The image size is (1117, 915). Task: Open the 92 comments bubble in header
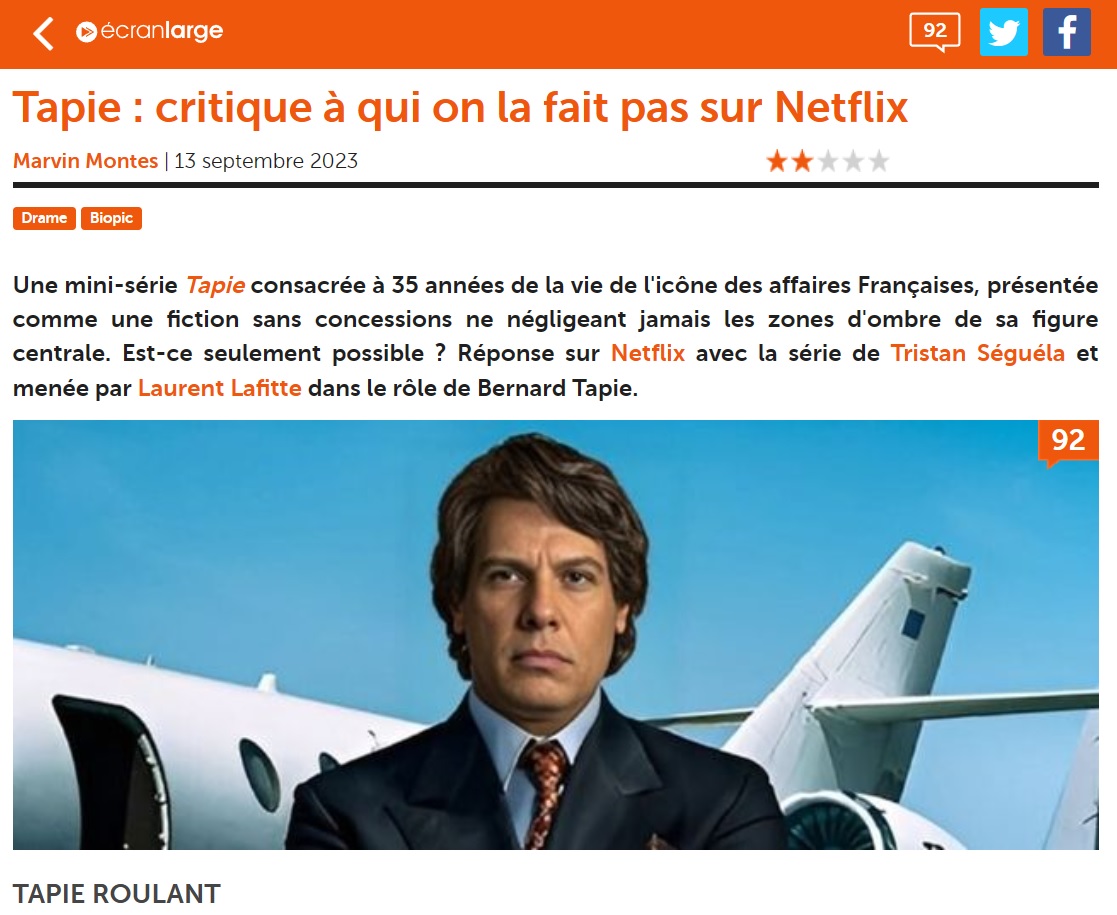[935, 32]
